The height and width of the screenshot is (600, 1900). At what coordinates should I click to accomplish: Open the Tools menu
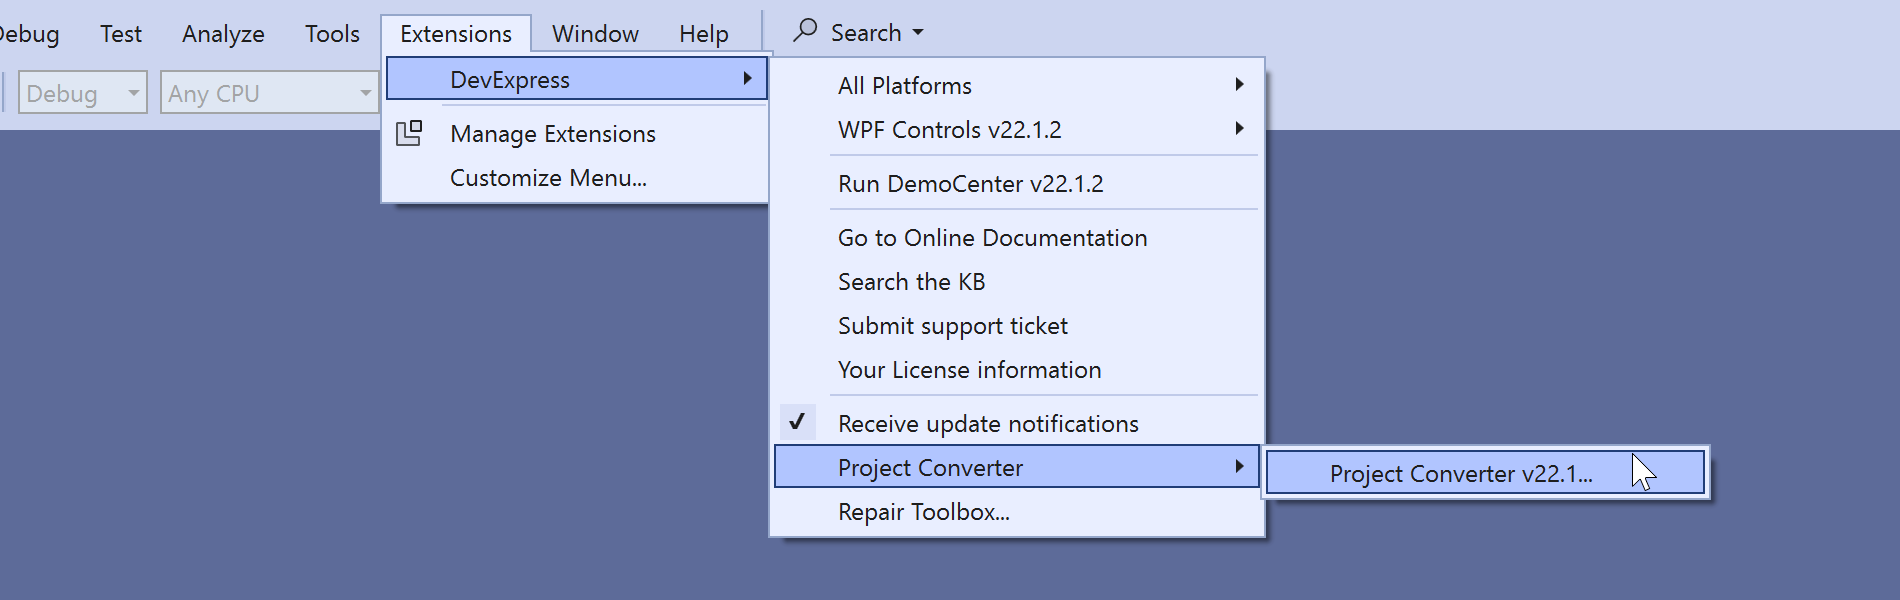(x=332, y=34)
